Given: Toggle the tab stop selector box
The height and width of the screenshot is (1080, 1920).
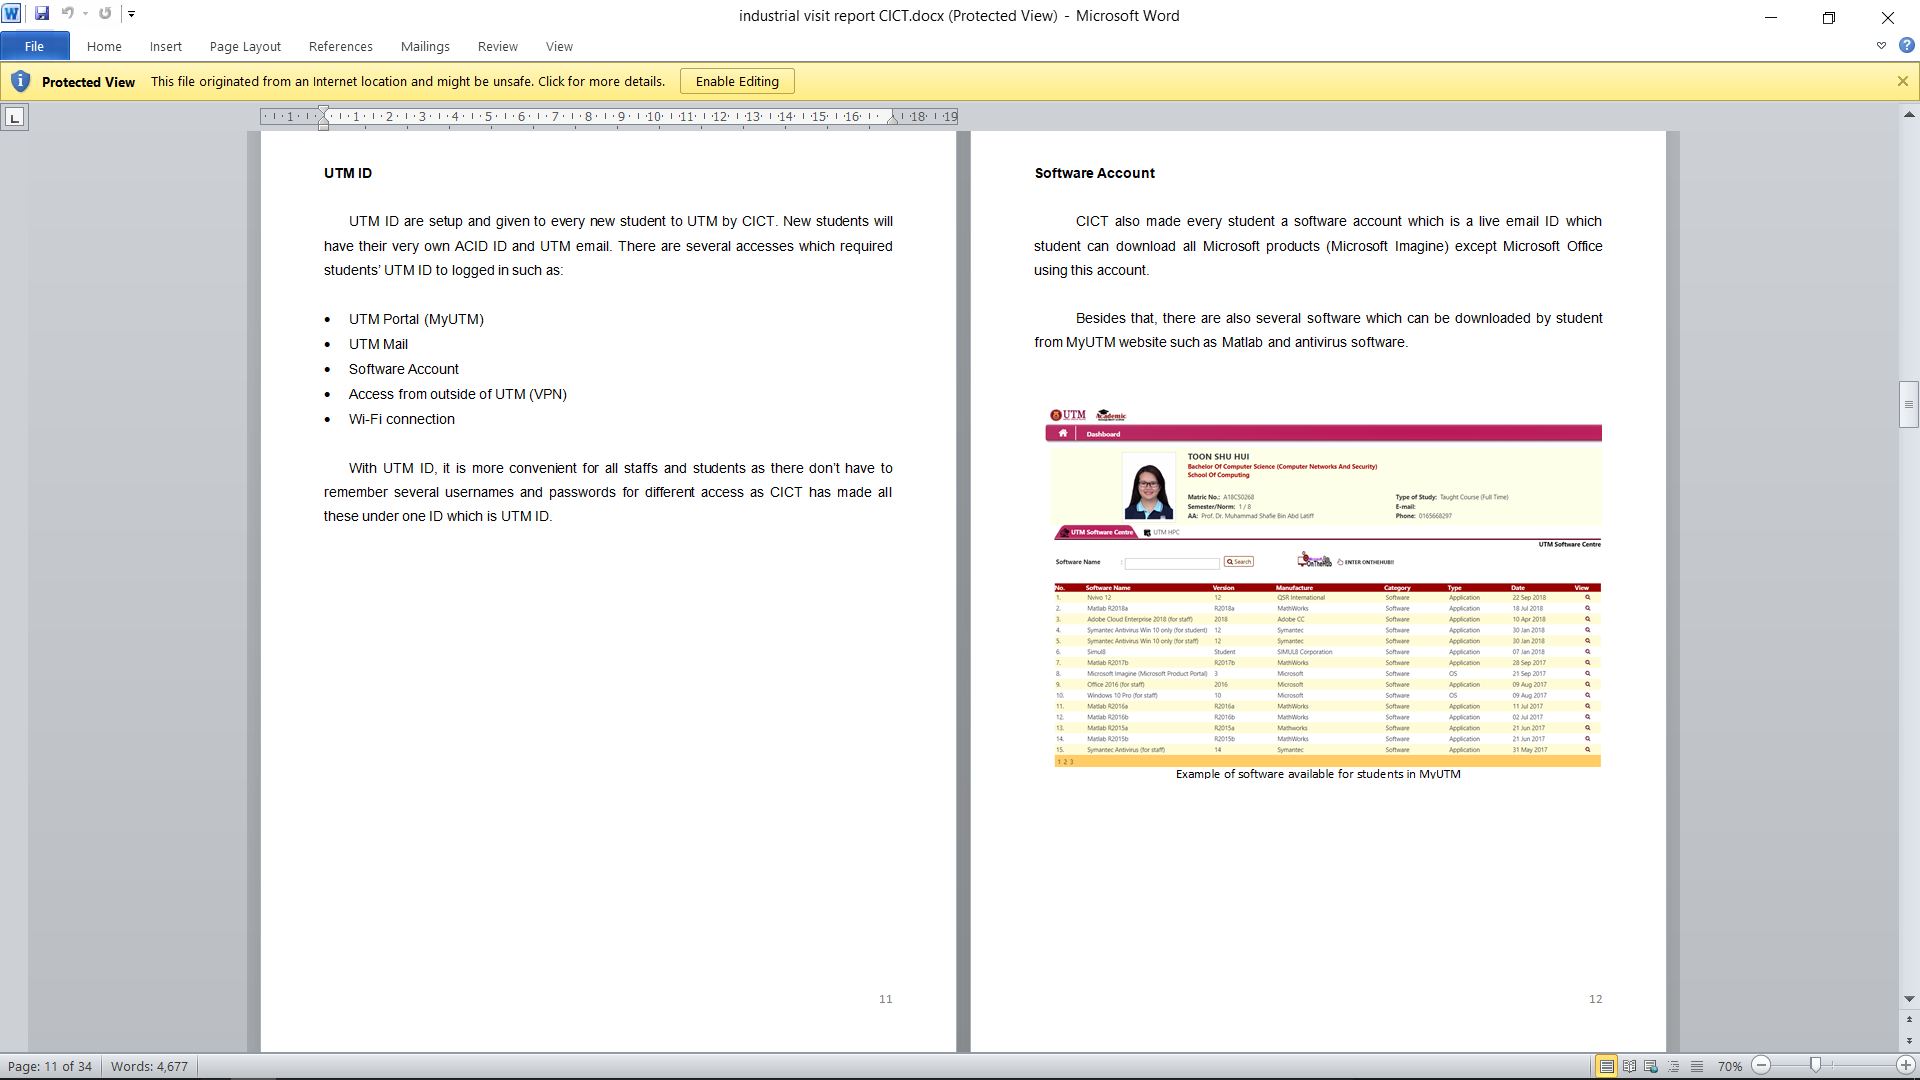Looking at the screenshot, I should click(x=14, y=118).
